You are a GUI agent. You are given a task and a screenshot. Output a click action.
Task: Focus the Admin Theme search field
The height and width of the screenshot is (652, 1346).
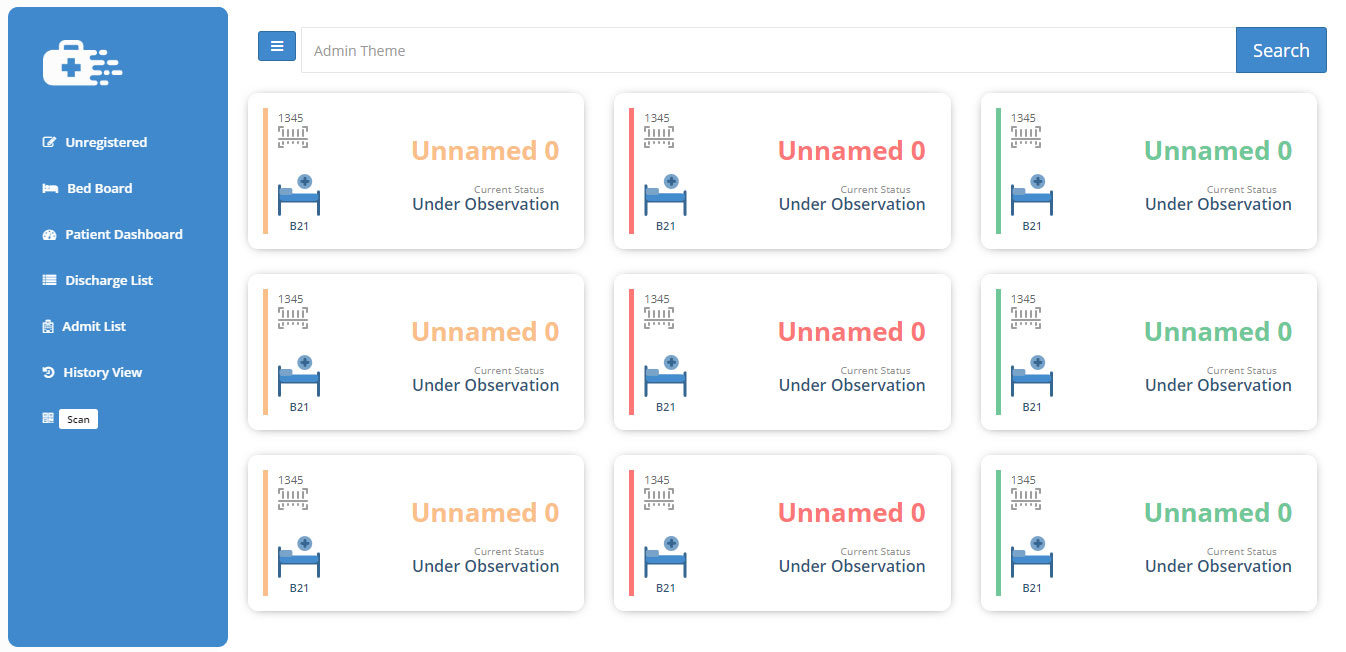click(768, 50)
